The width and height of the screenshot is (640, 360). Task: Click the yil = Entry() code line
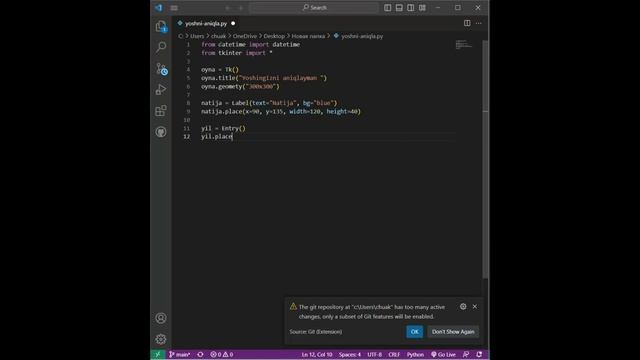pyautogui.click(x=223, y=128)
